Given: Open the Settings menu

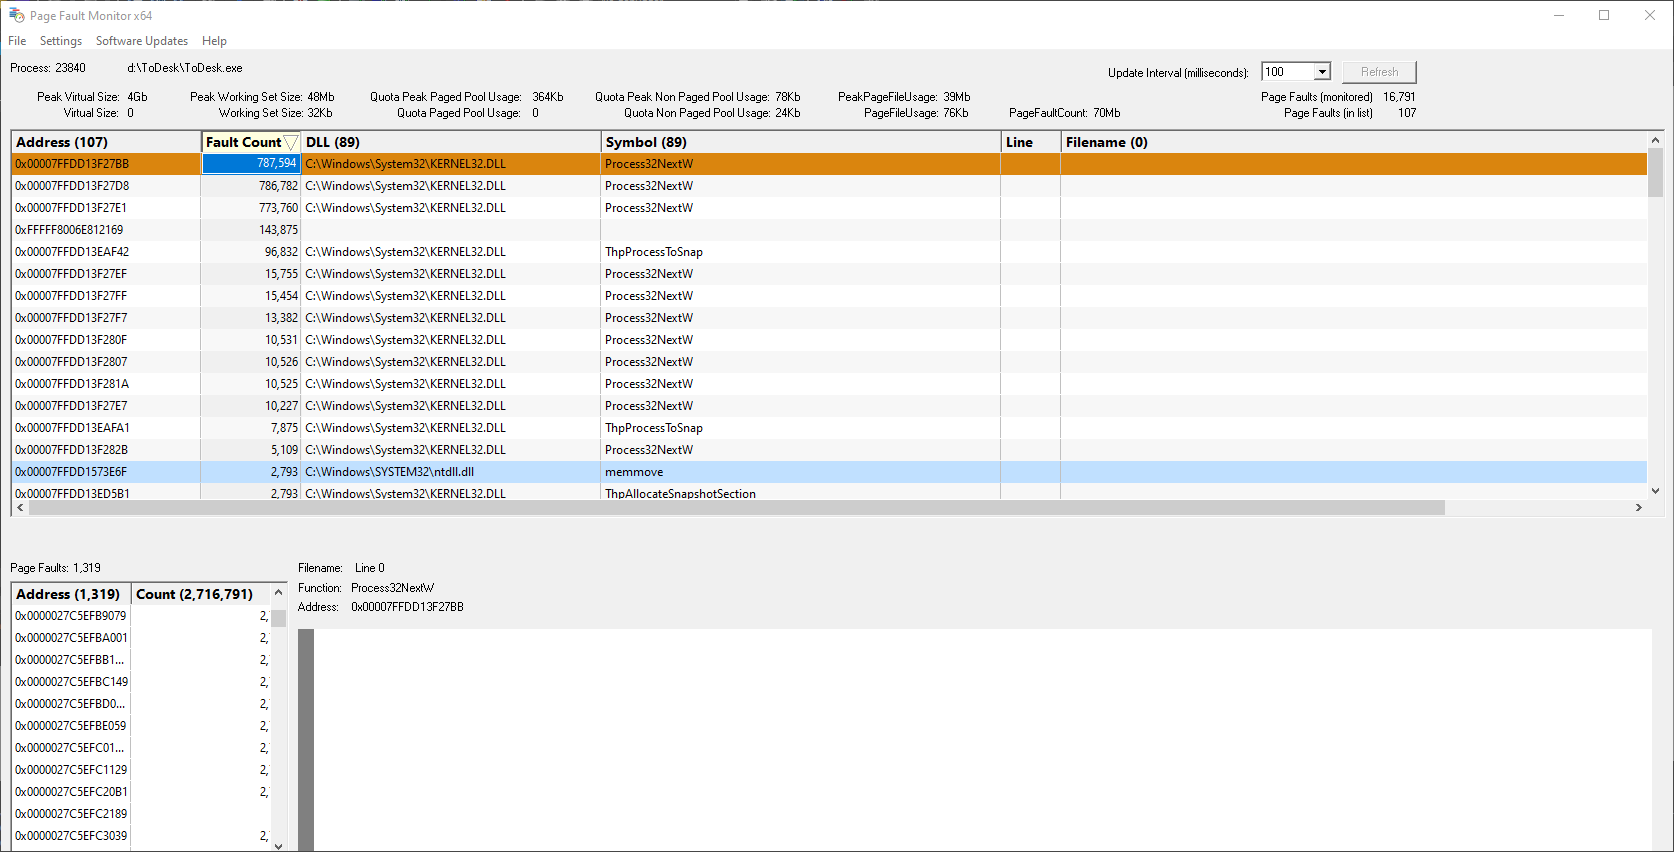Looking at the screenshot, I should [x=61, y=41].
